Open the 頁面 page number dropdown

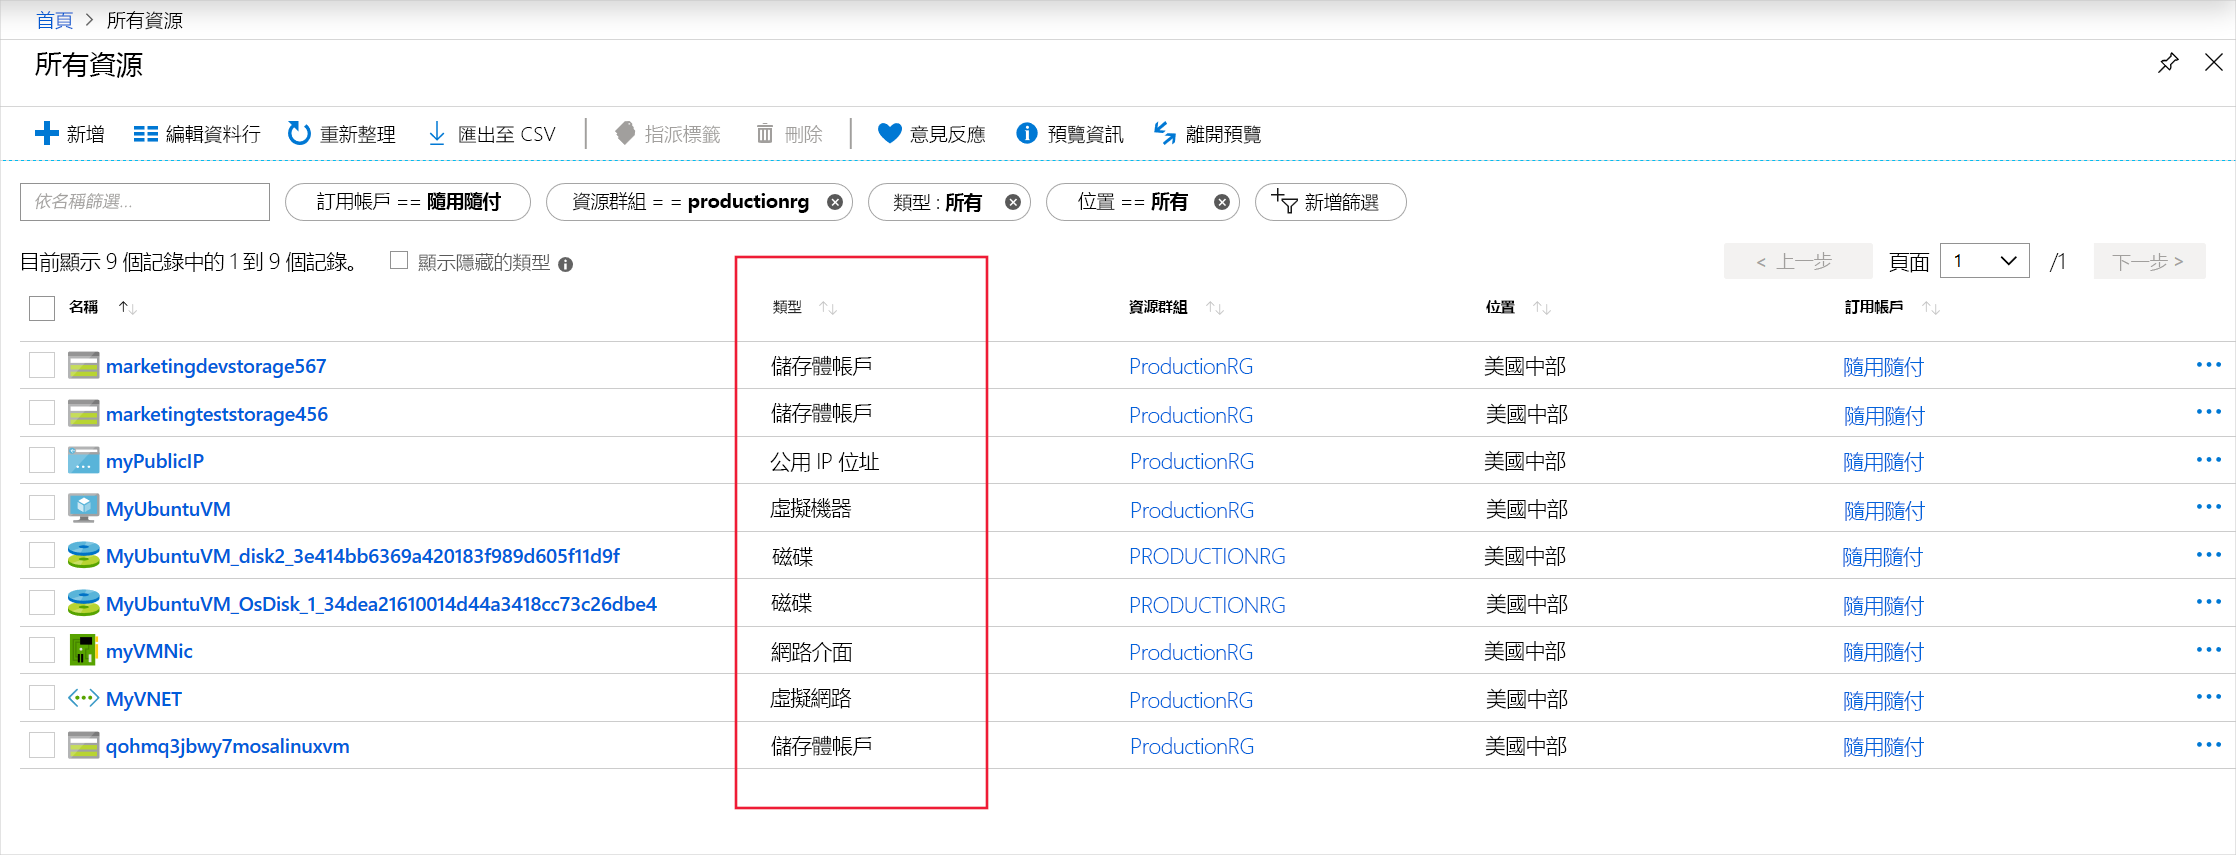tap(1984, 261)
